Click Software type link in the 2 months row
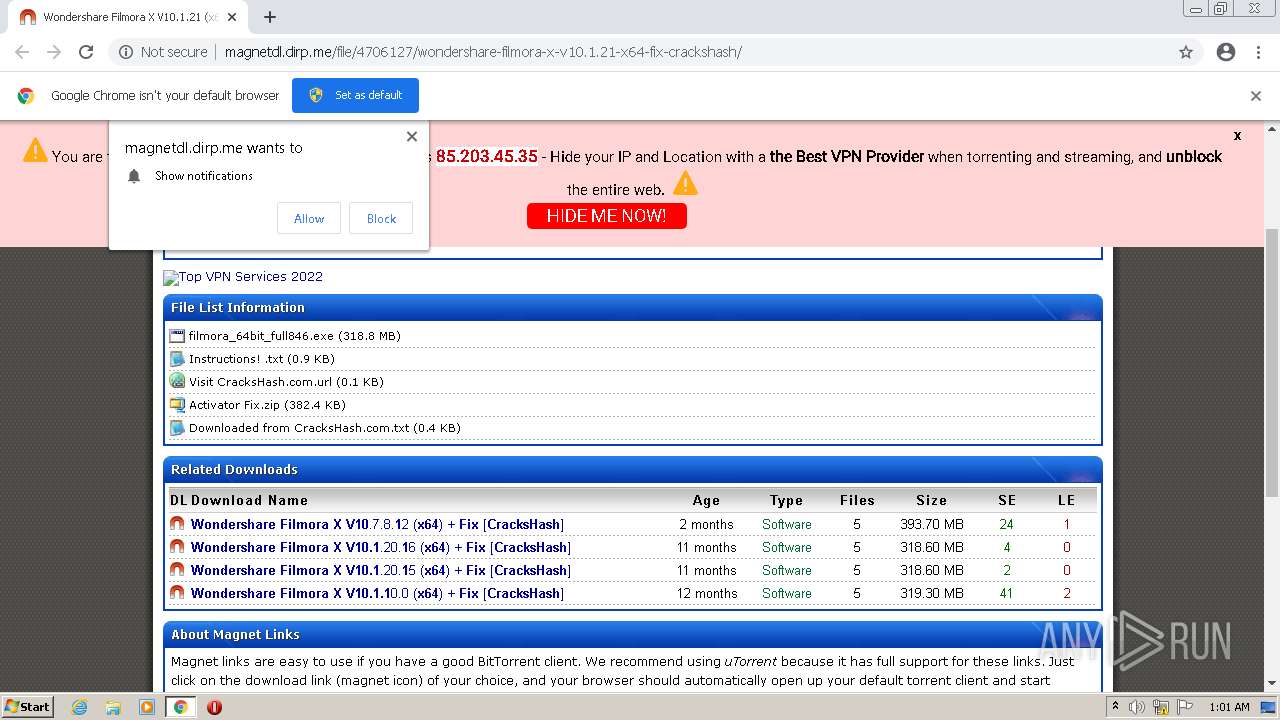The height and width of the screenshot is (720, 1280). 787,524
